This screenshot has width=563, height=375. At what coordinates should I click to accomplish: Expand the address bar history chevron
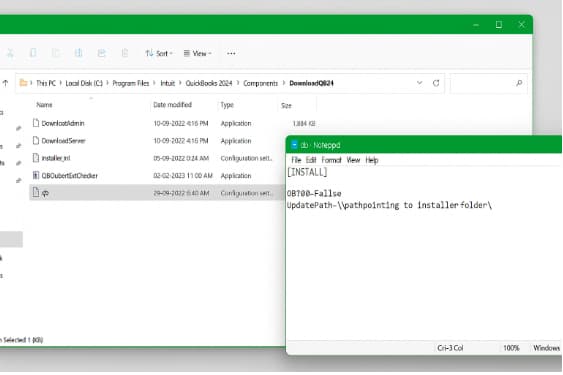(419, 83)
